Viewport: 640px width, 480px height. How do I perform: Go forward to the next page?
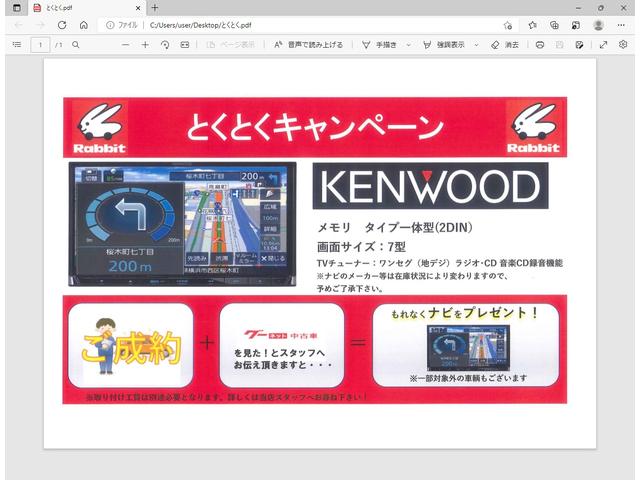[x=40, y=25]
